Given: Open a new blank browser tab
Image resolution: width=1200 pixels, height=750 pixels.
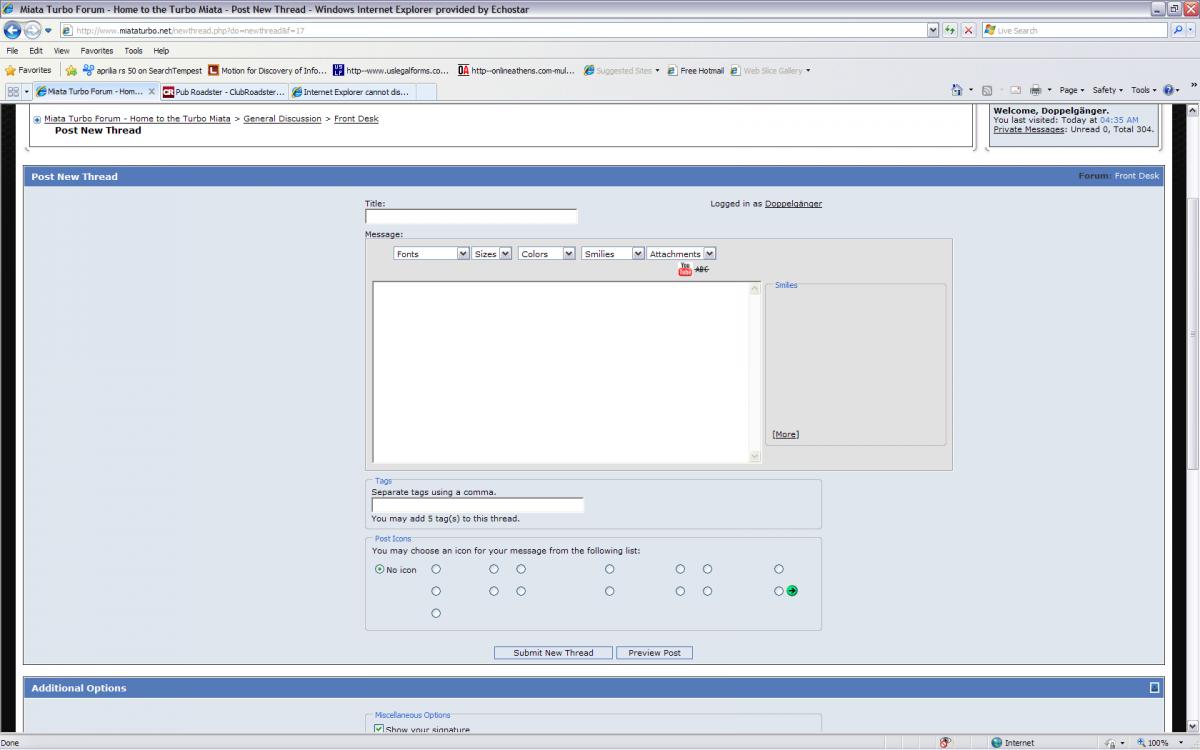Looking at the screenshot, I should pos(426,91).
